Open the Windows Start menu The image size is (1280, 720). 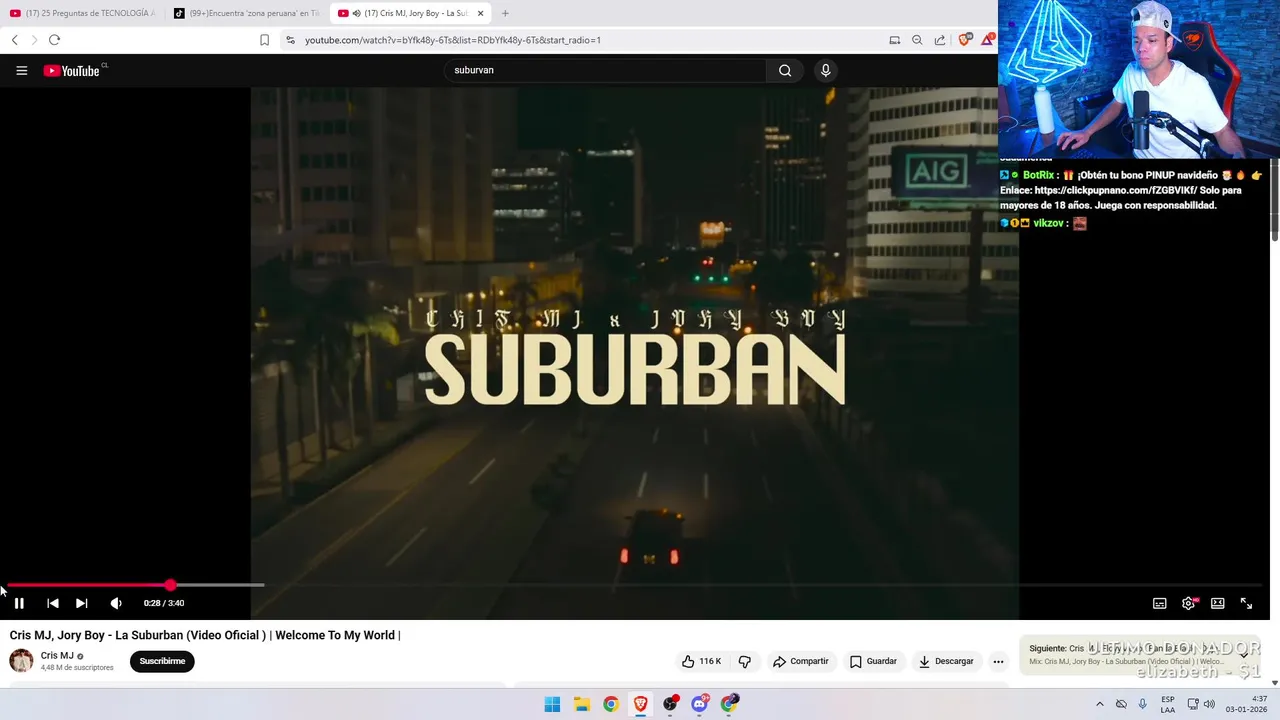(x=552, y=704)
